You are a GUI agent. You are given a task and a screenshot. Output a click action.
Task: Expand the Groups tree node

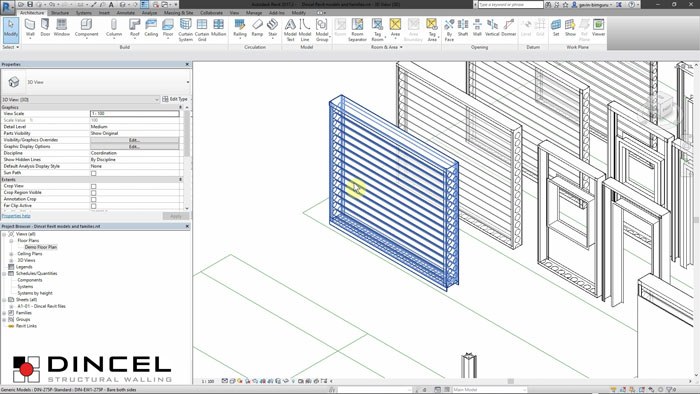coord(4,319)
